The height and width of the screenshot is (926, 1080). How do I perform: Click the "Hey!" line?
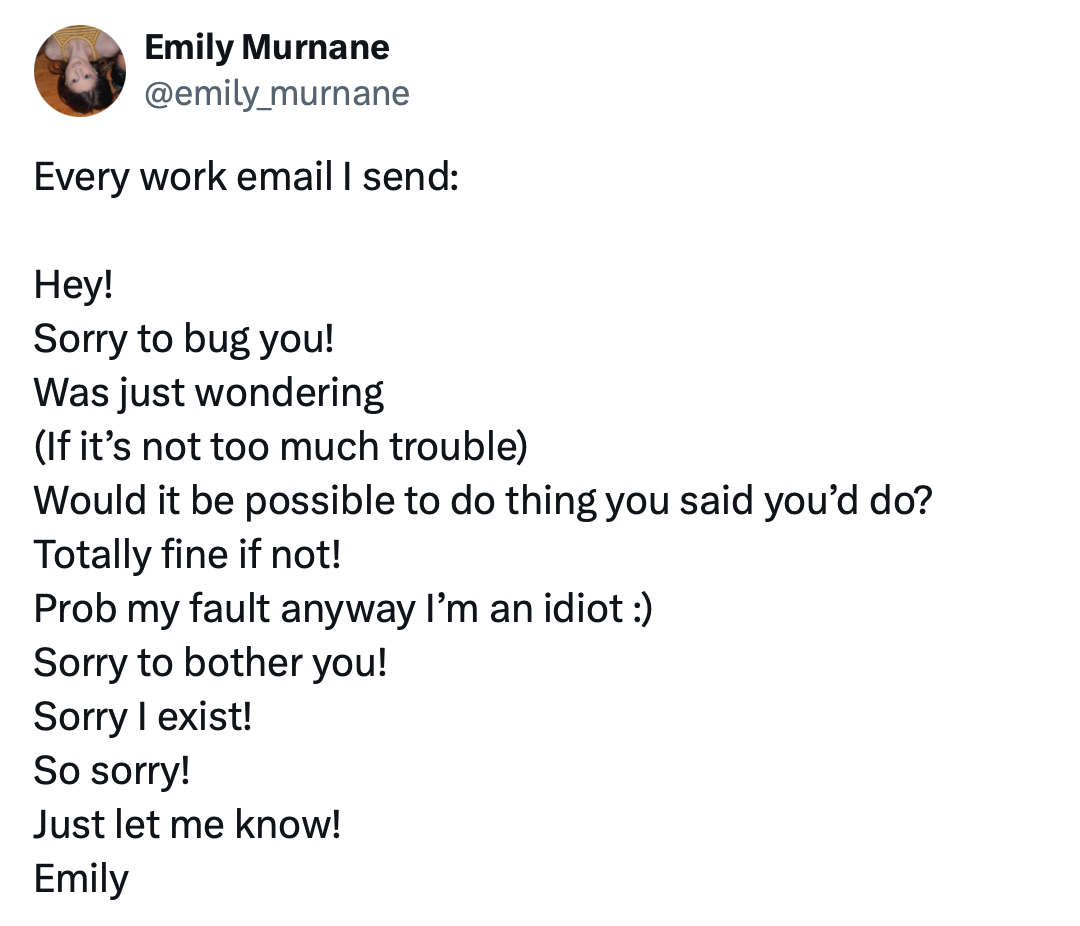pos(74,286)
